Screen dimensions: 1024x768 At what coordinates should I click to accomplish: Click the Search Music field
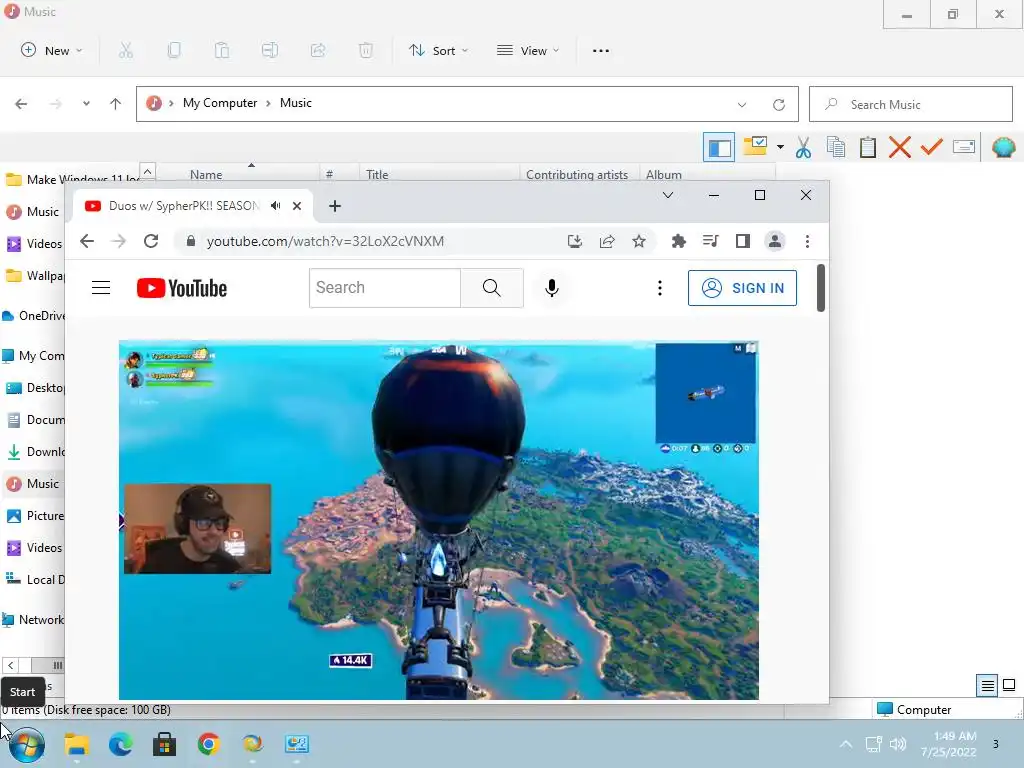pyautogui.click(x=910, y=104)
